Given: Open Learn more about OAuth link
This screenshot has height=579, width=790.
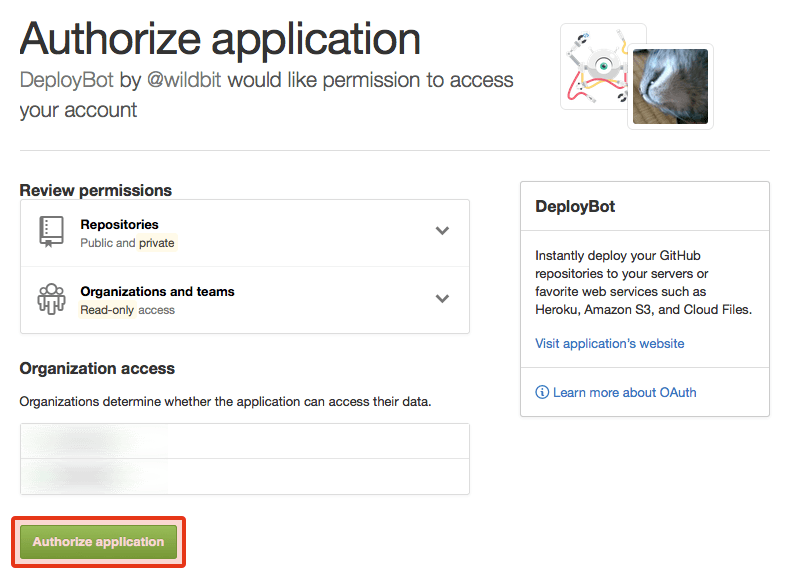Looking at the screenshot, I should (x=624, y=392).
